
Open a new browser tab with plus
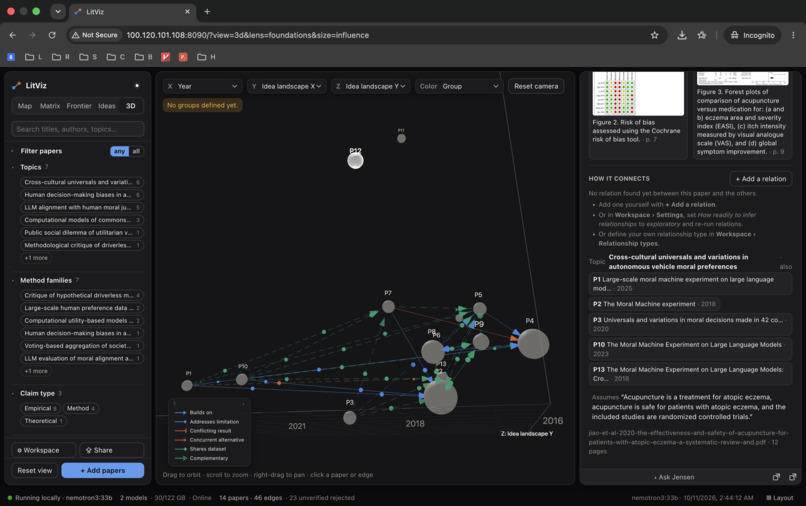pos(207,11)
